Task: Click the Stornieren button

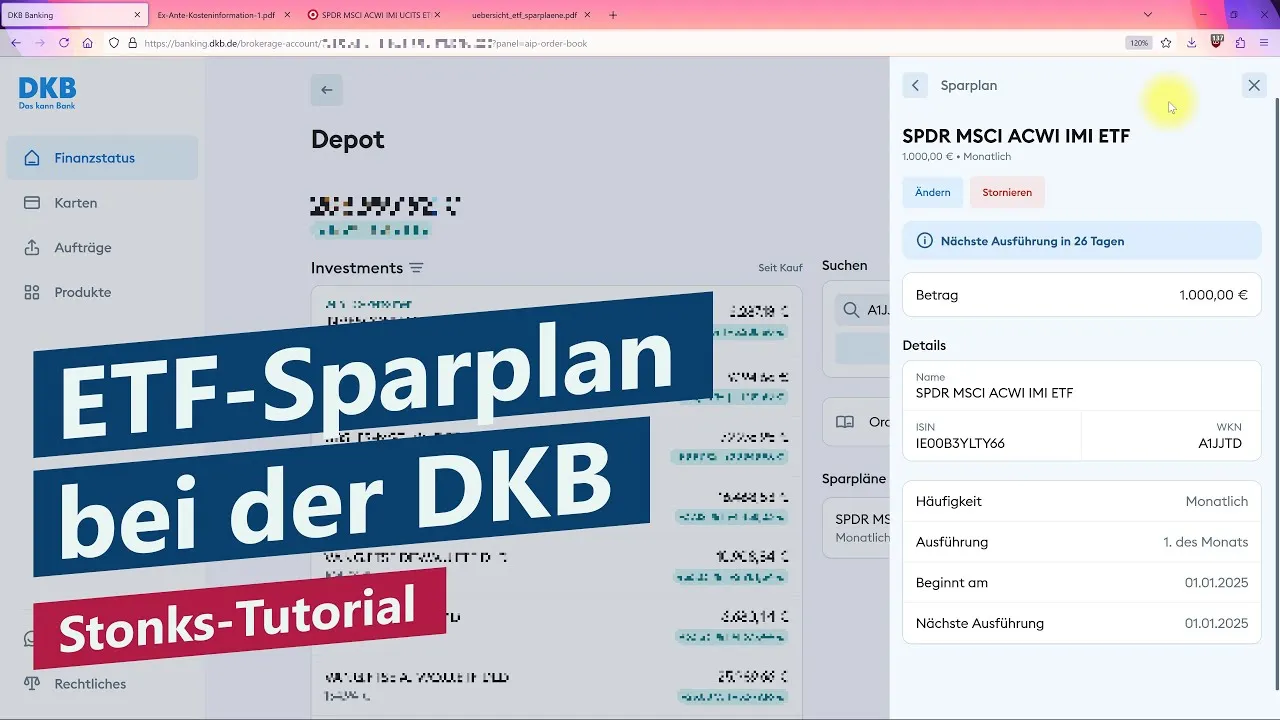Action: 1007,192
